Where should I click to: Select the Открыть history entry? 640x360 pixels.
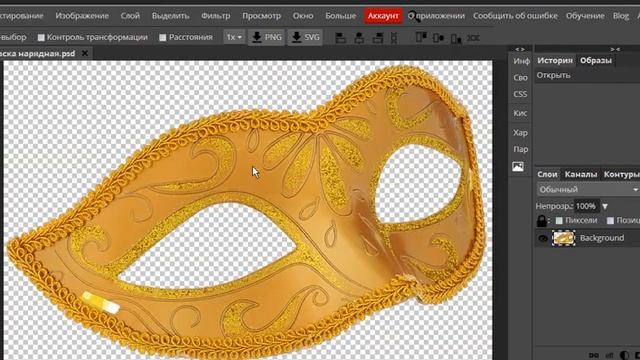tap(587, 76)
